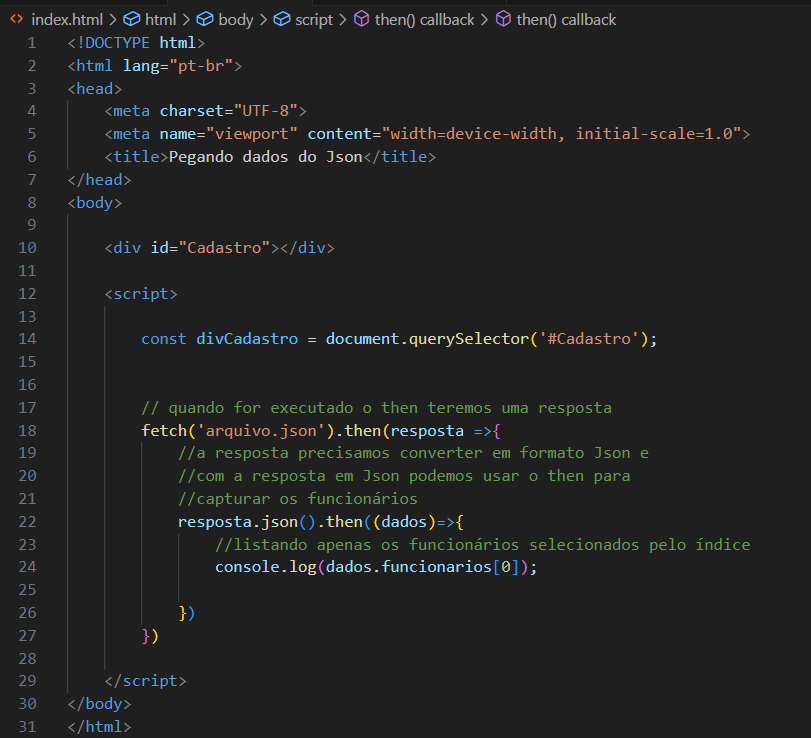Expand the chevron after index.html breadcrumb
Screen dimensions: 811x738
pyautogui.click(x=113, y=20)
